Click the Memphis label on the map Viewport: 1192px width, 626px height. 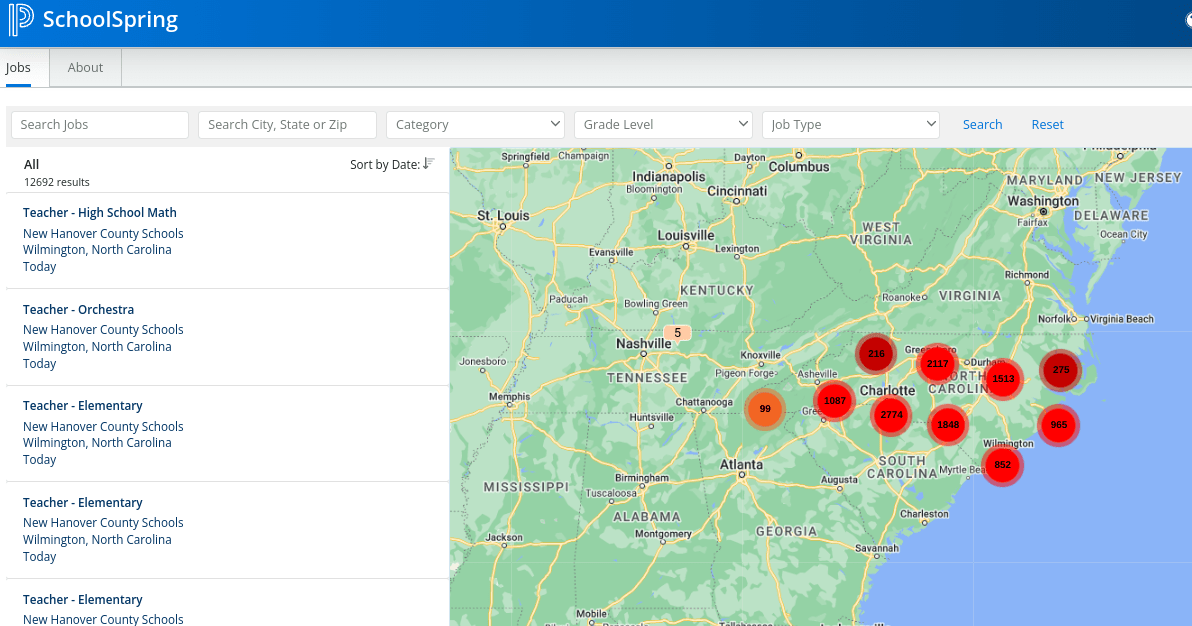(x=509, y=396)
